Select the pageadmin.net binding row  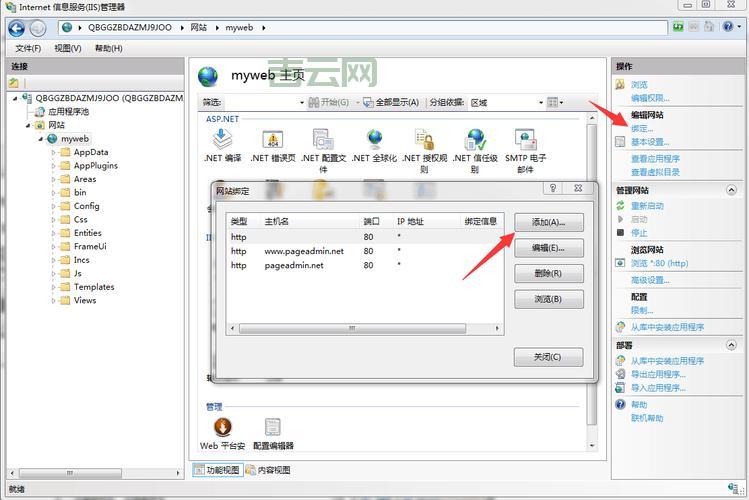(x=365, y=266)
